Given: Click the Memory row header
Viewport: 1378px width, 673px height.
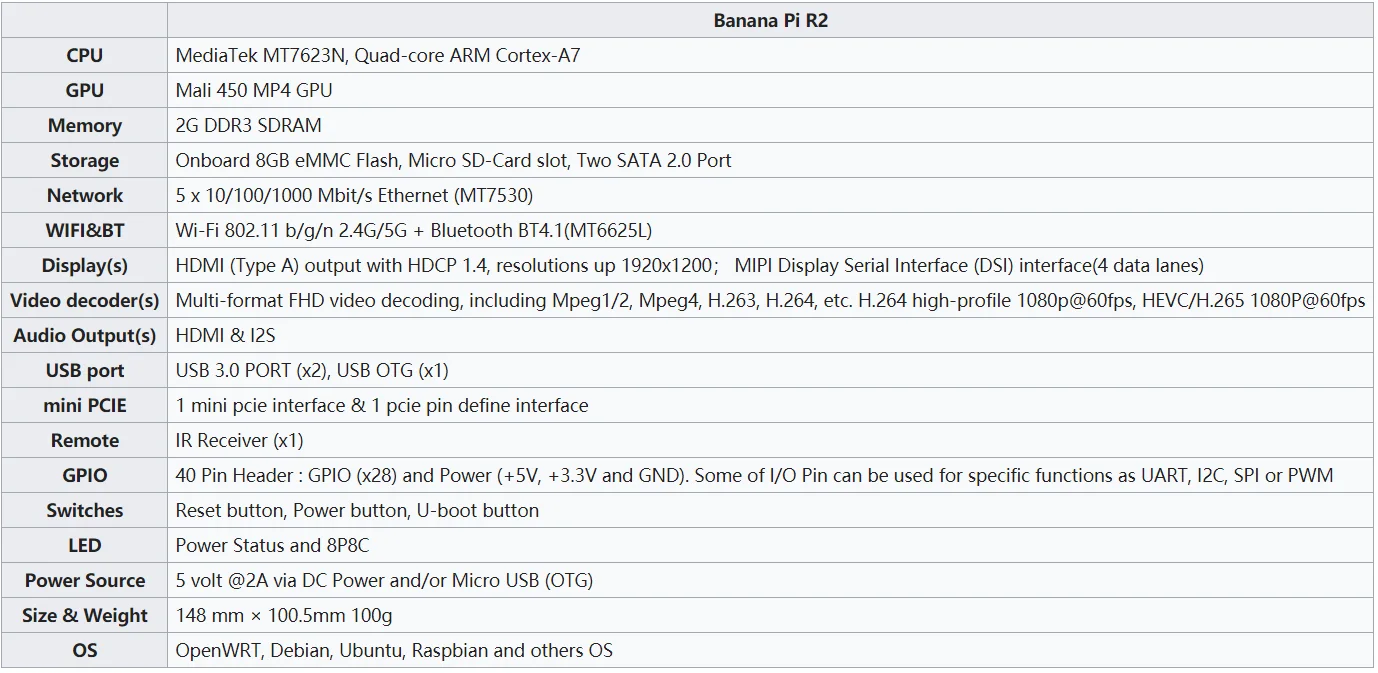Looking at the screenshot, I should (x=84, y=126).
